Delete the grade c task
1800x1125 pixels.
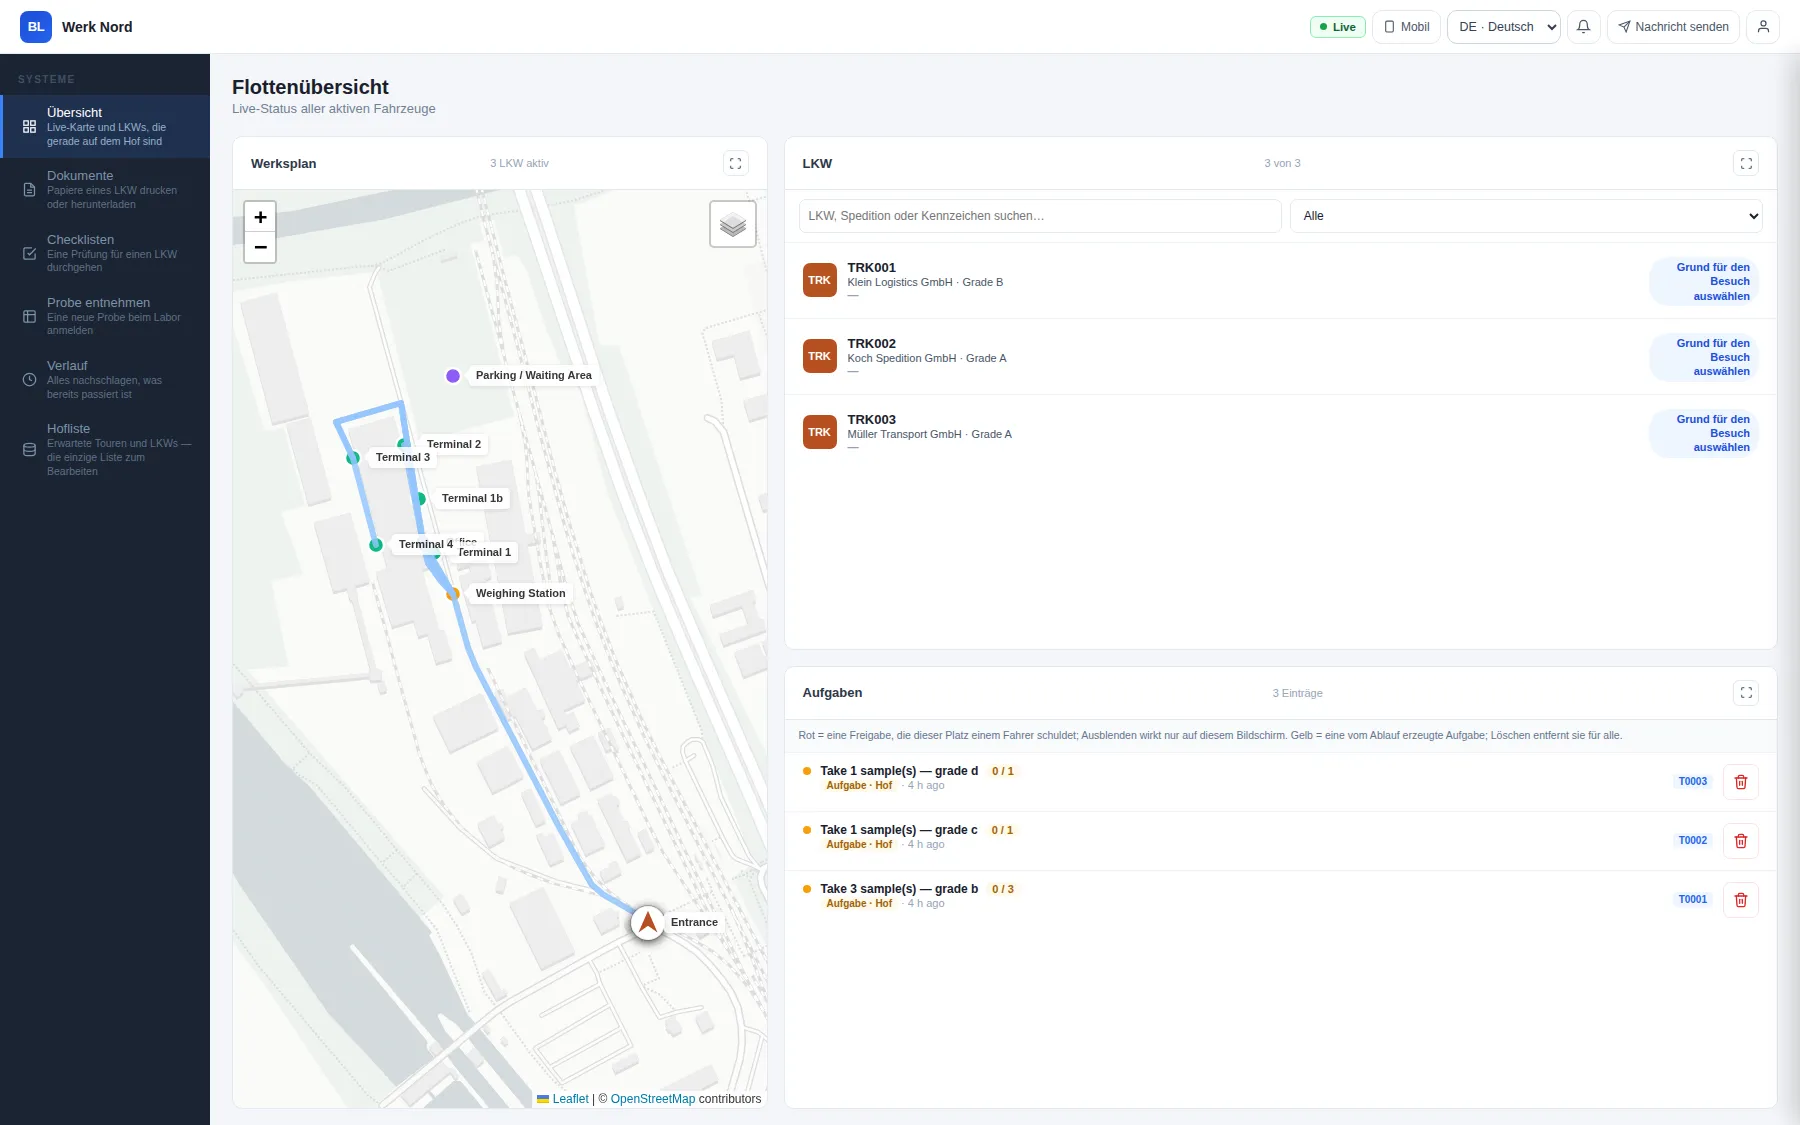pos(1741,841)
